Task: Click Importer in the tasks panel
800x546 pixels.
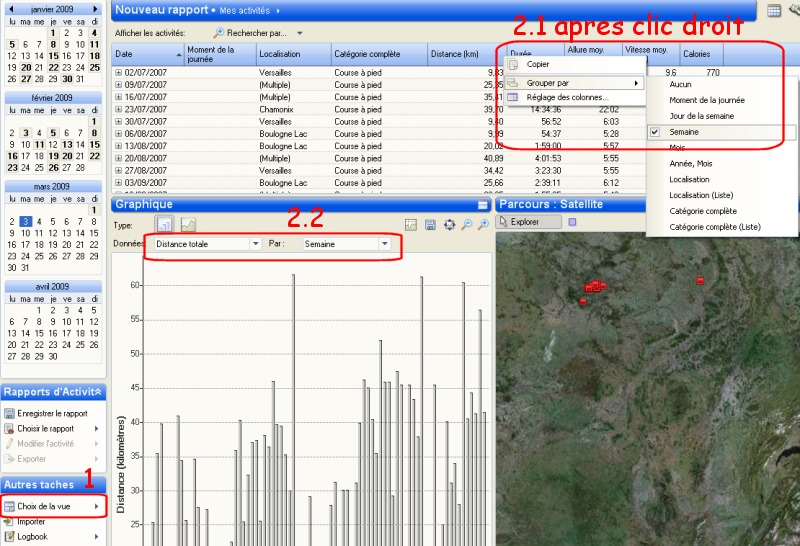Action: (x=31, y=521)
